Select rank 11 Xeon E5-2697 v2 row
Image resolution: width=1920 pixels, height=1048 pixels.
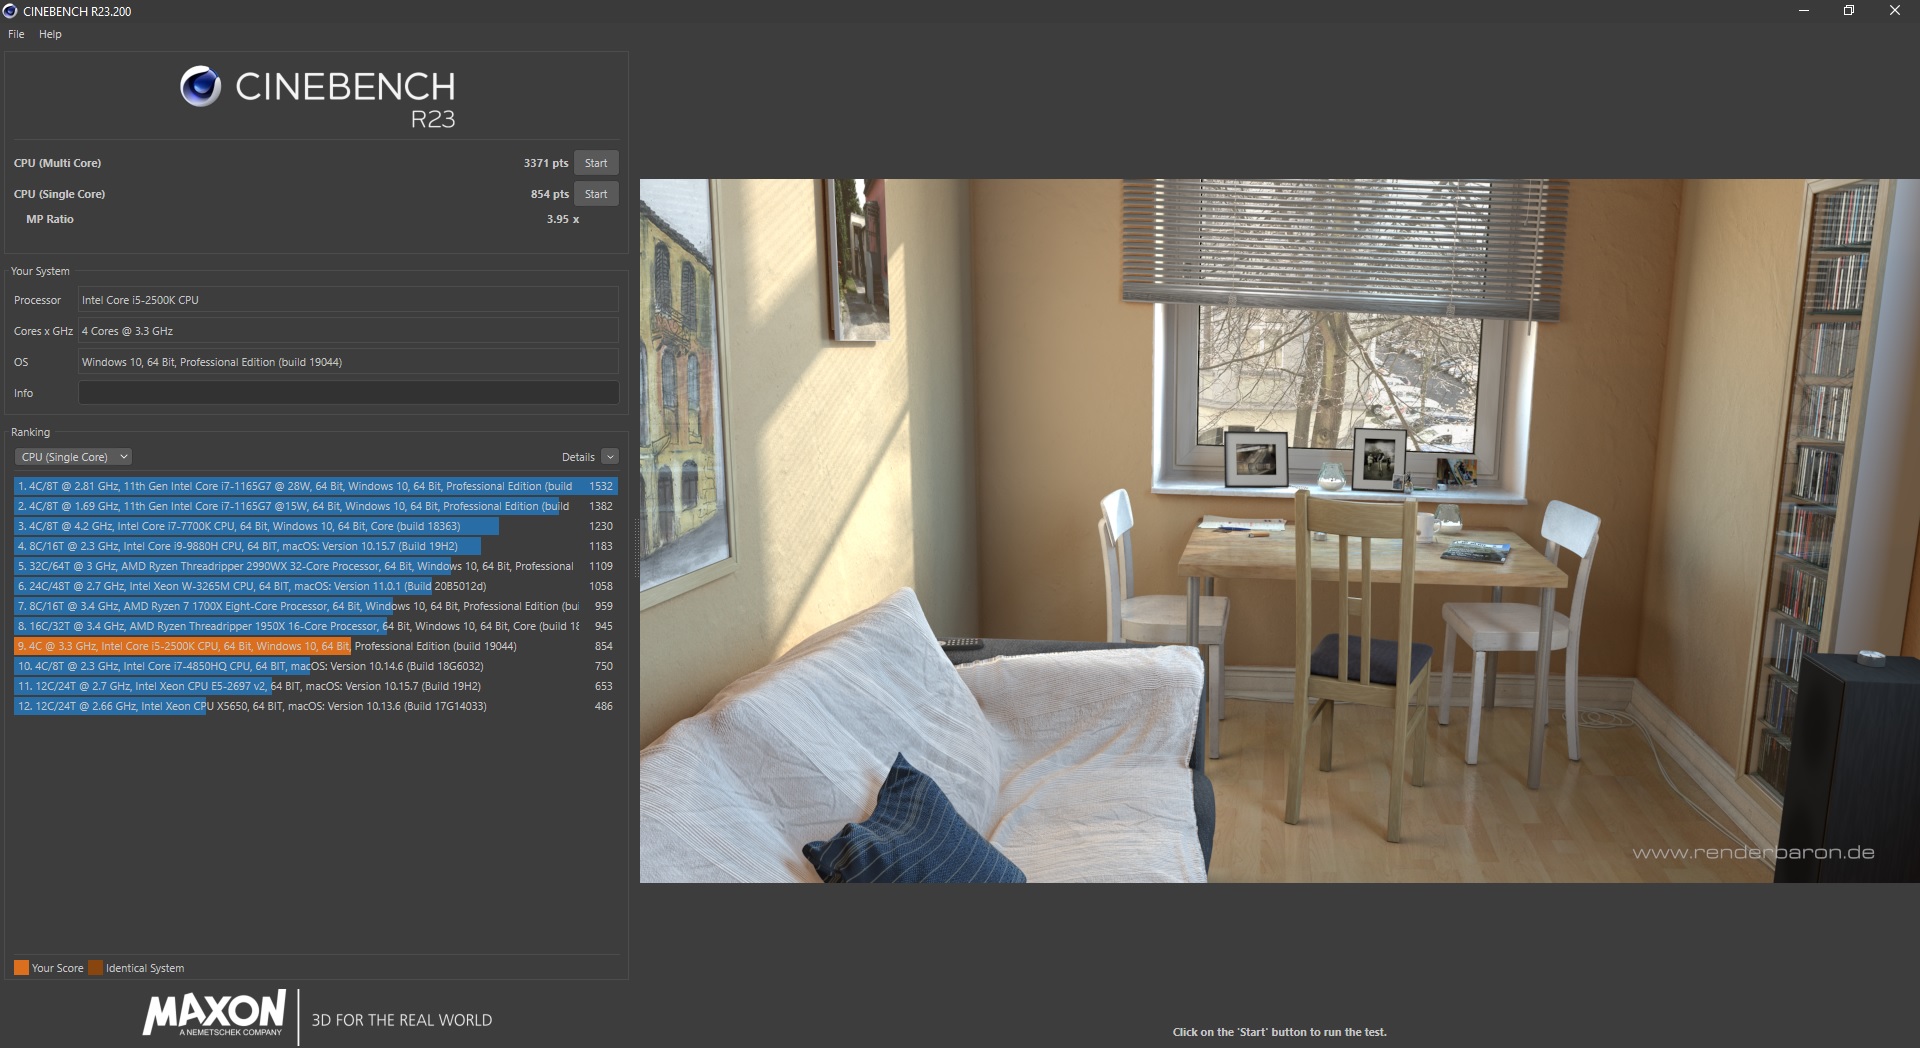[x=316, y=686]
